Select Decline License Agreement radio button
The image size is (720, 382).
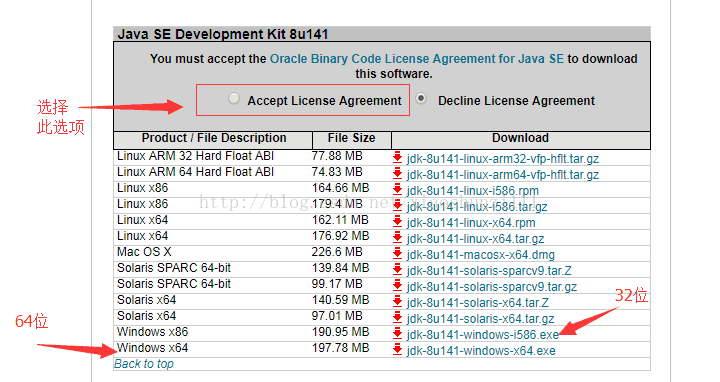coord(421,98)
